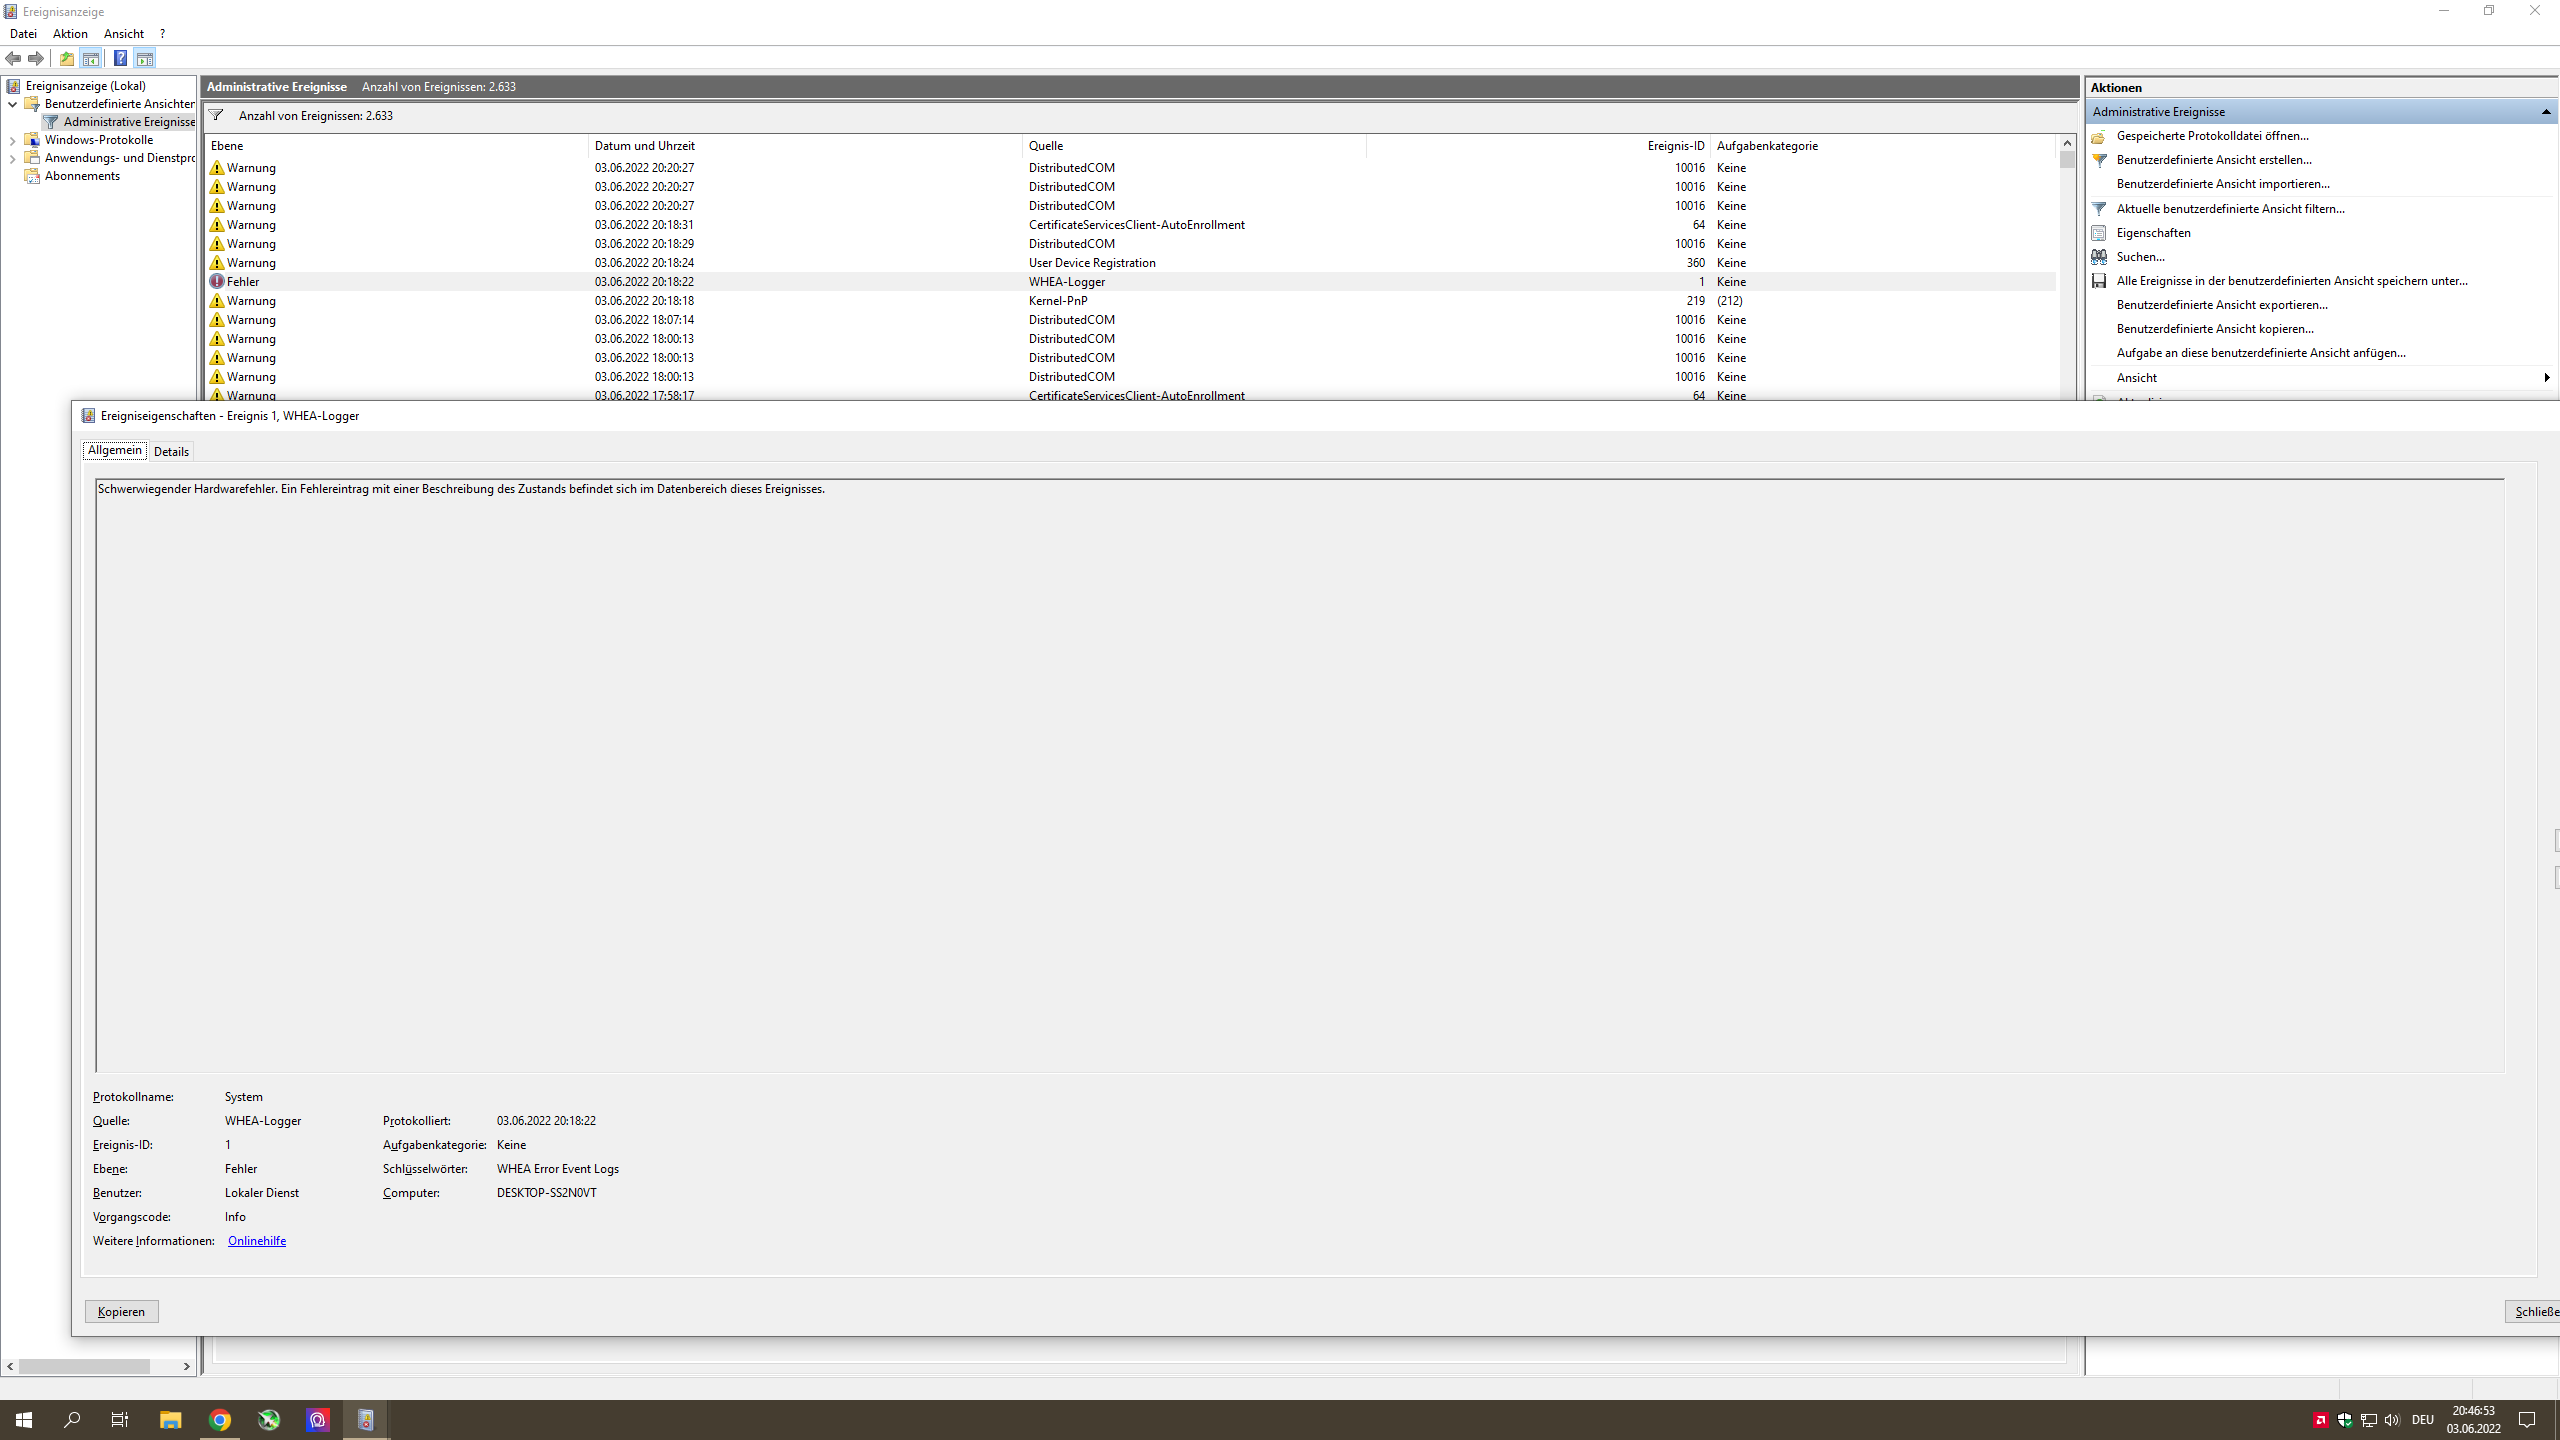Viewport: 2560px width, 1440px height.
Task: Click the binoculars icon next to Suchen
Action: tap(2099, 257)
